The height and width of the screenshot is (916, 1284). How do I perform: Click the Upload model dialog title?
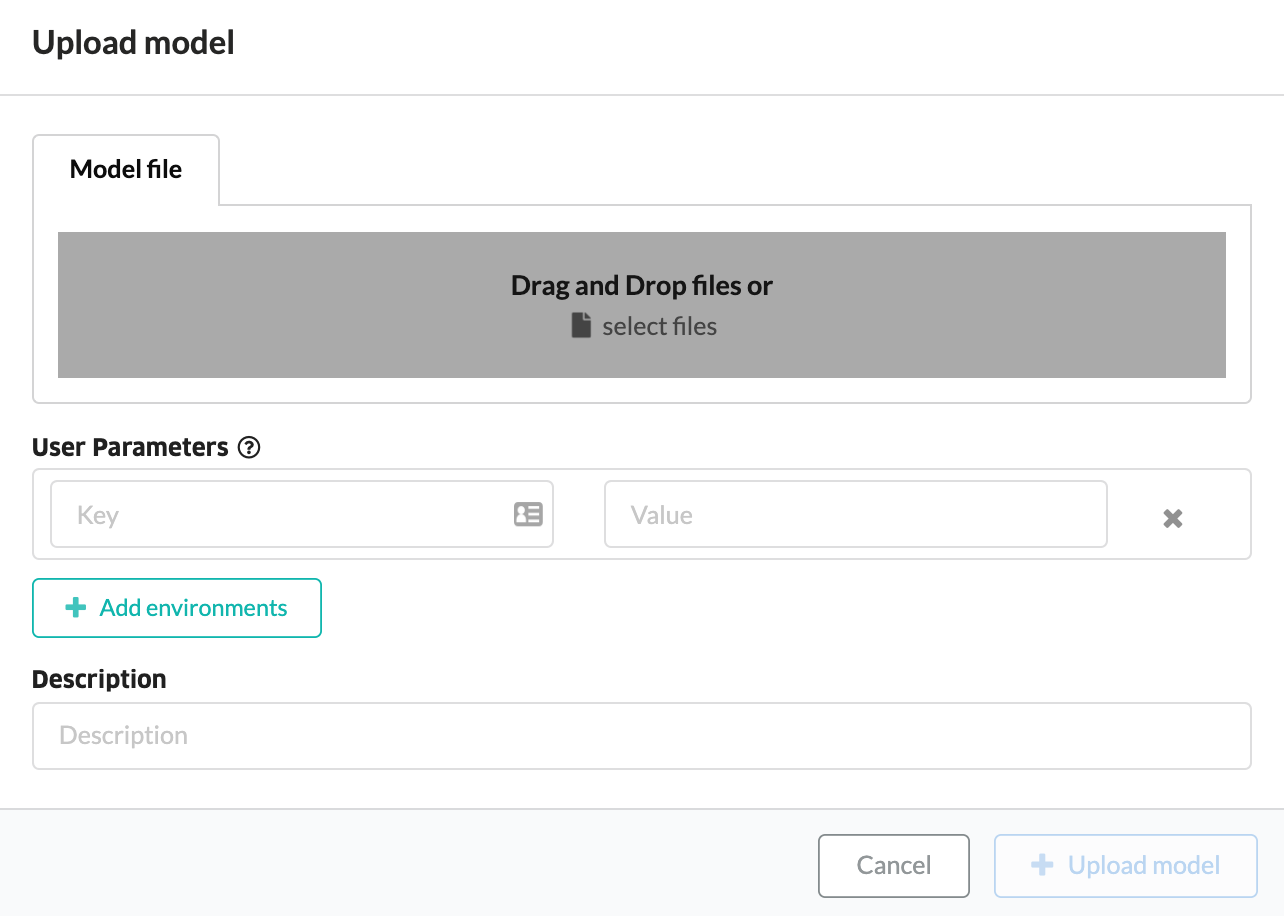point(133,43)
